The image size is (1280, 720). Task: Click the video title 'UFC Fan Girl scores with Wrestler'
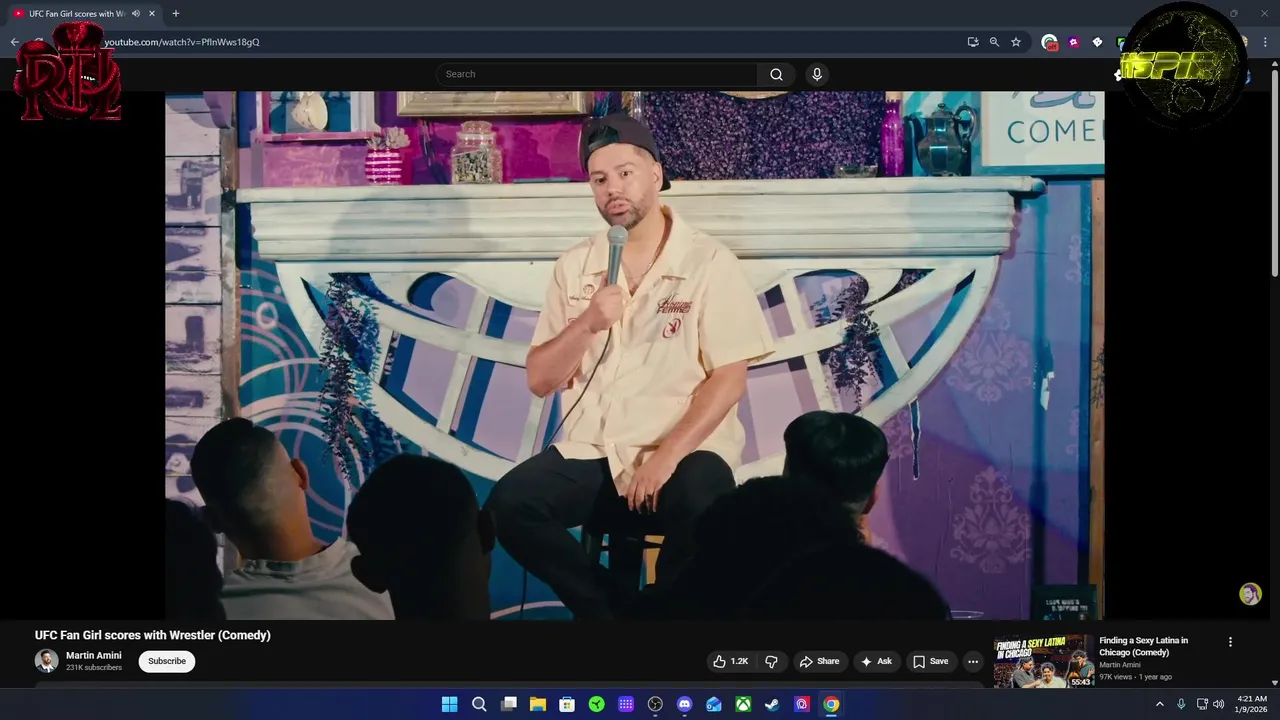pyautogui.click(x=153, y=635)
